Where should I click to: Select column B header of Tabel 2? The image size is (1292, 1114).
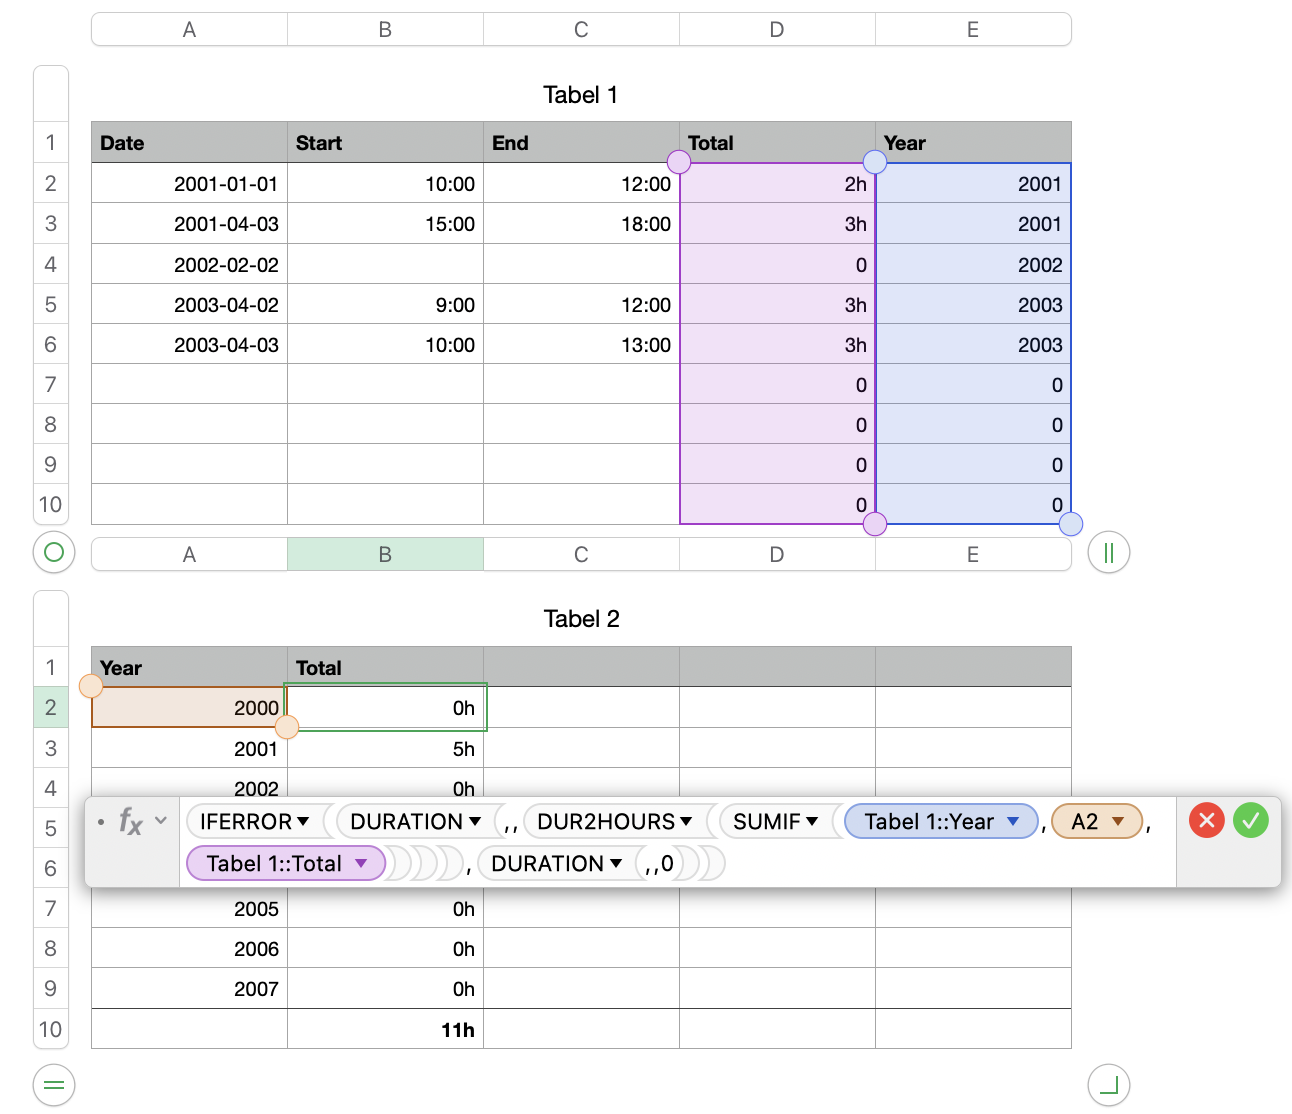(385, 554)
